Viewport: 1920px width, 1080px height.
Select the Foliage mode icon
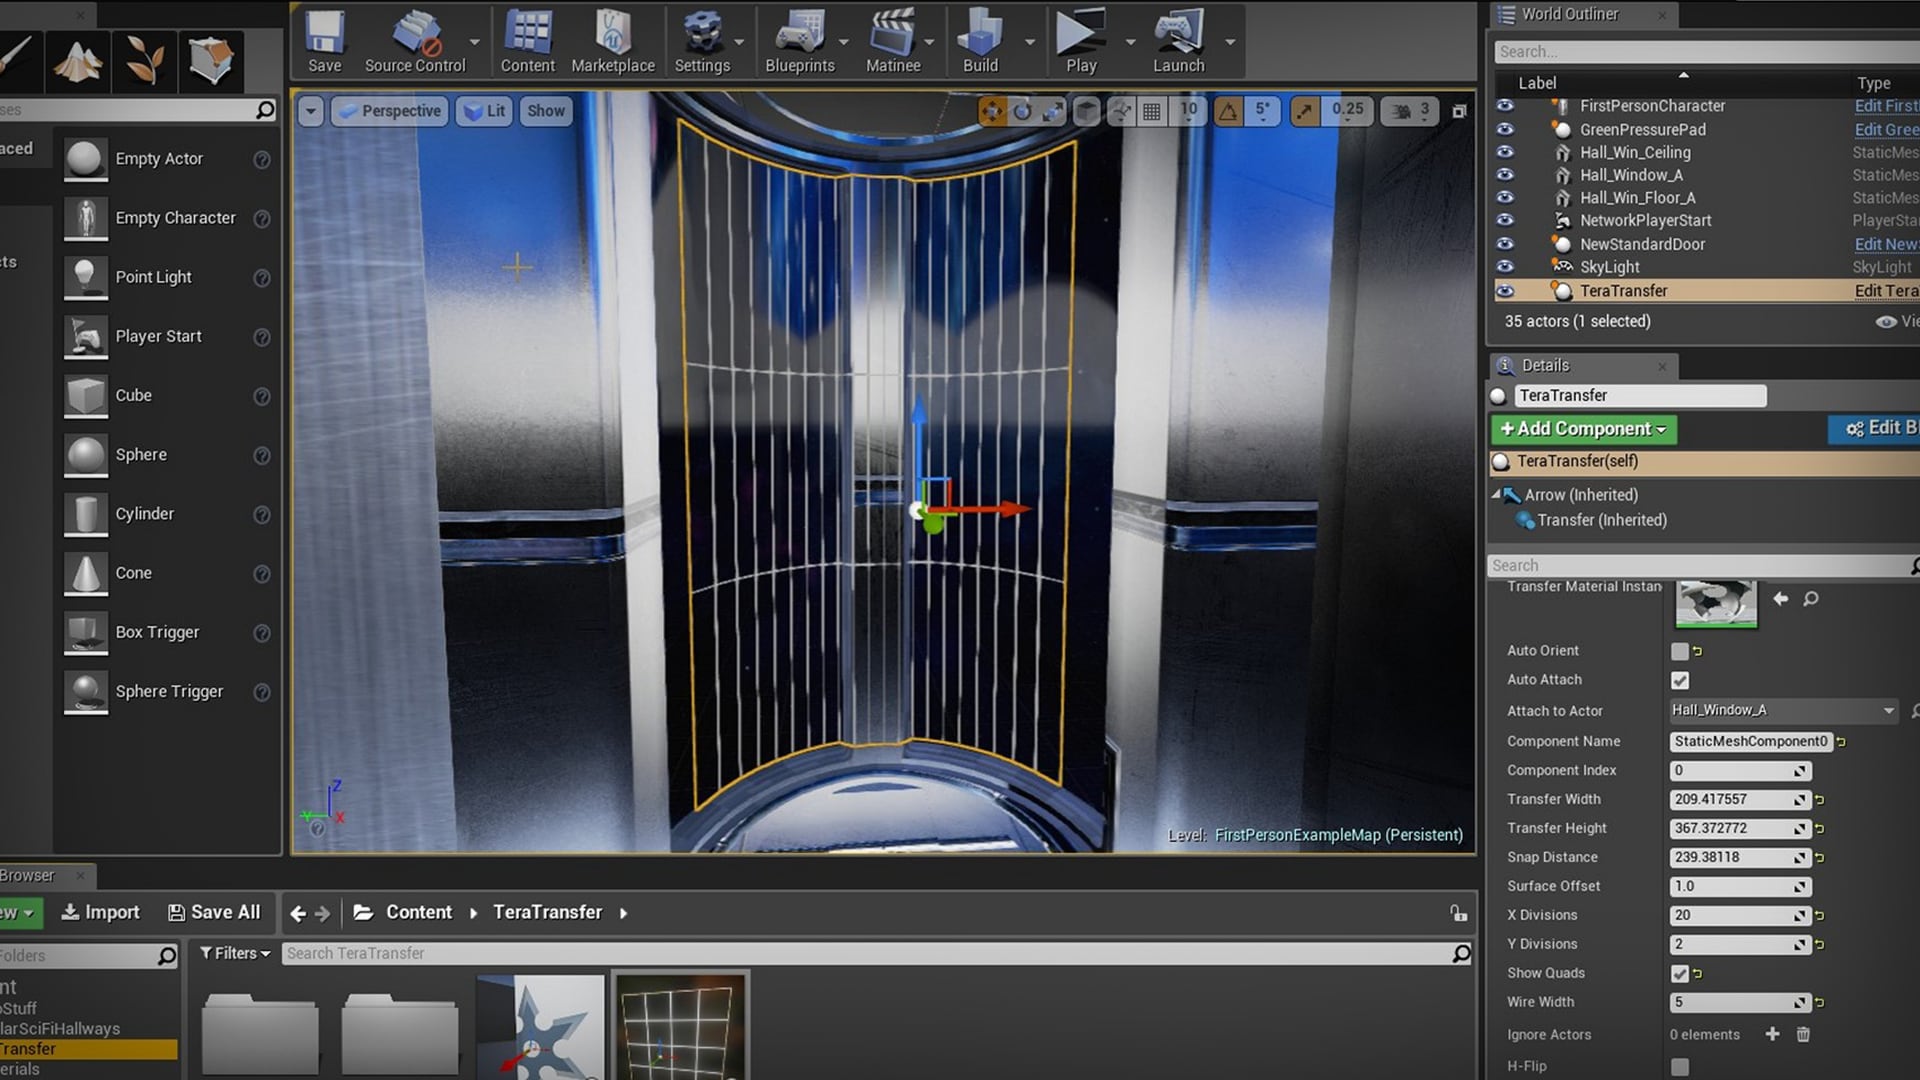(x=144, y=60)
